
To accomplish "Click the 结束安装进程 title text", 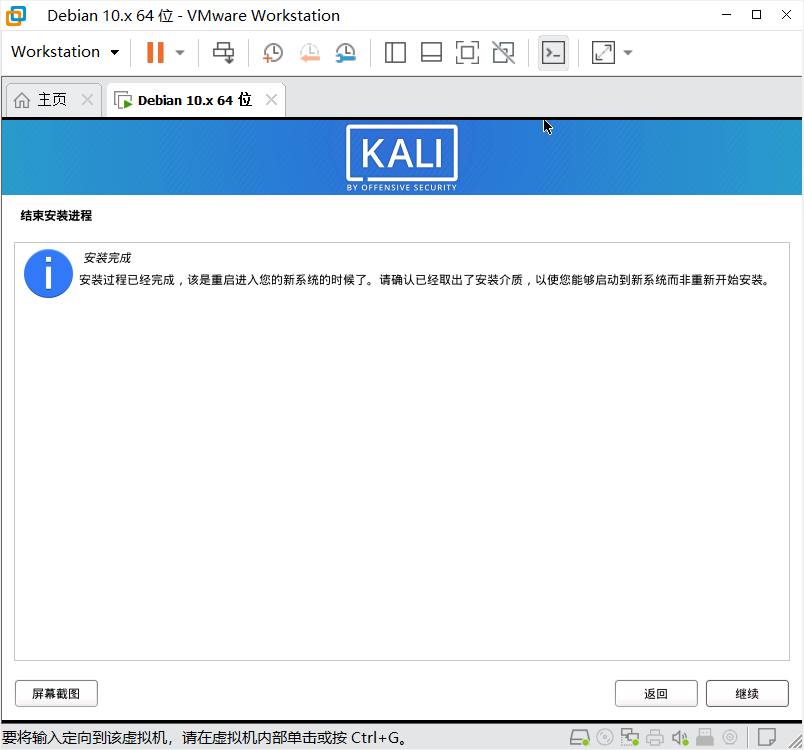I will click(x=56, y=215).
